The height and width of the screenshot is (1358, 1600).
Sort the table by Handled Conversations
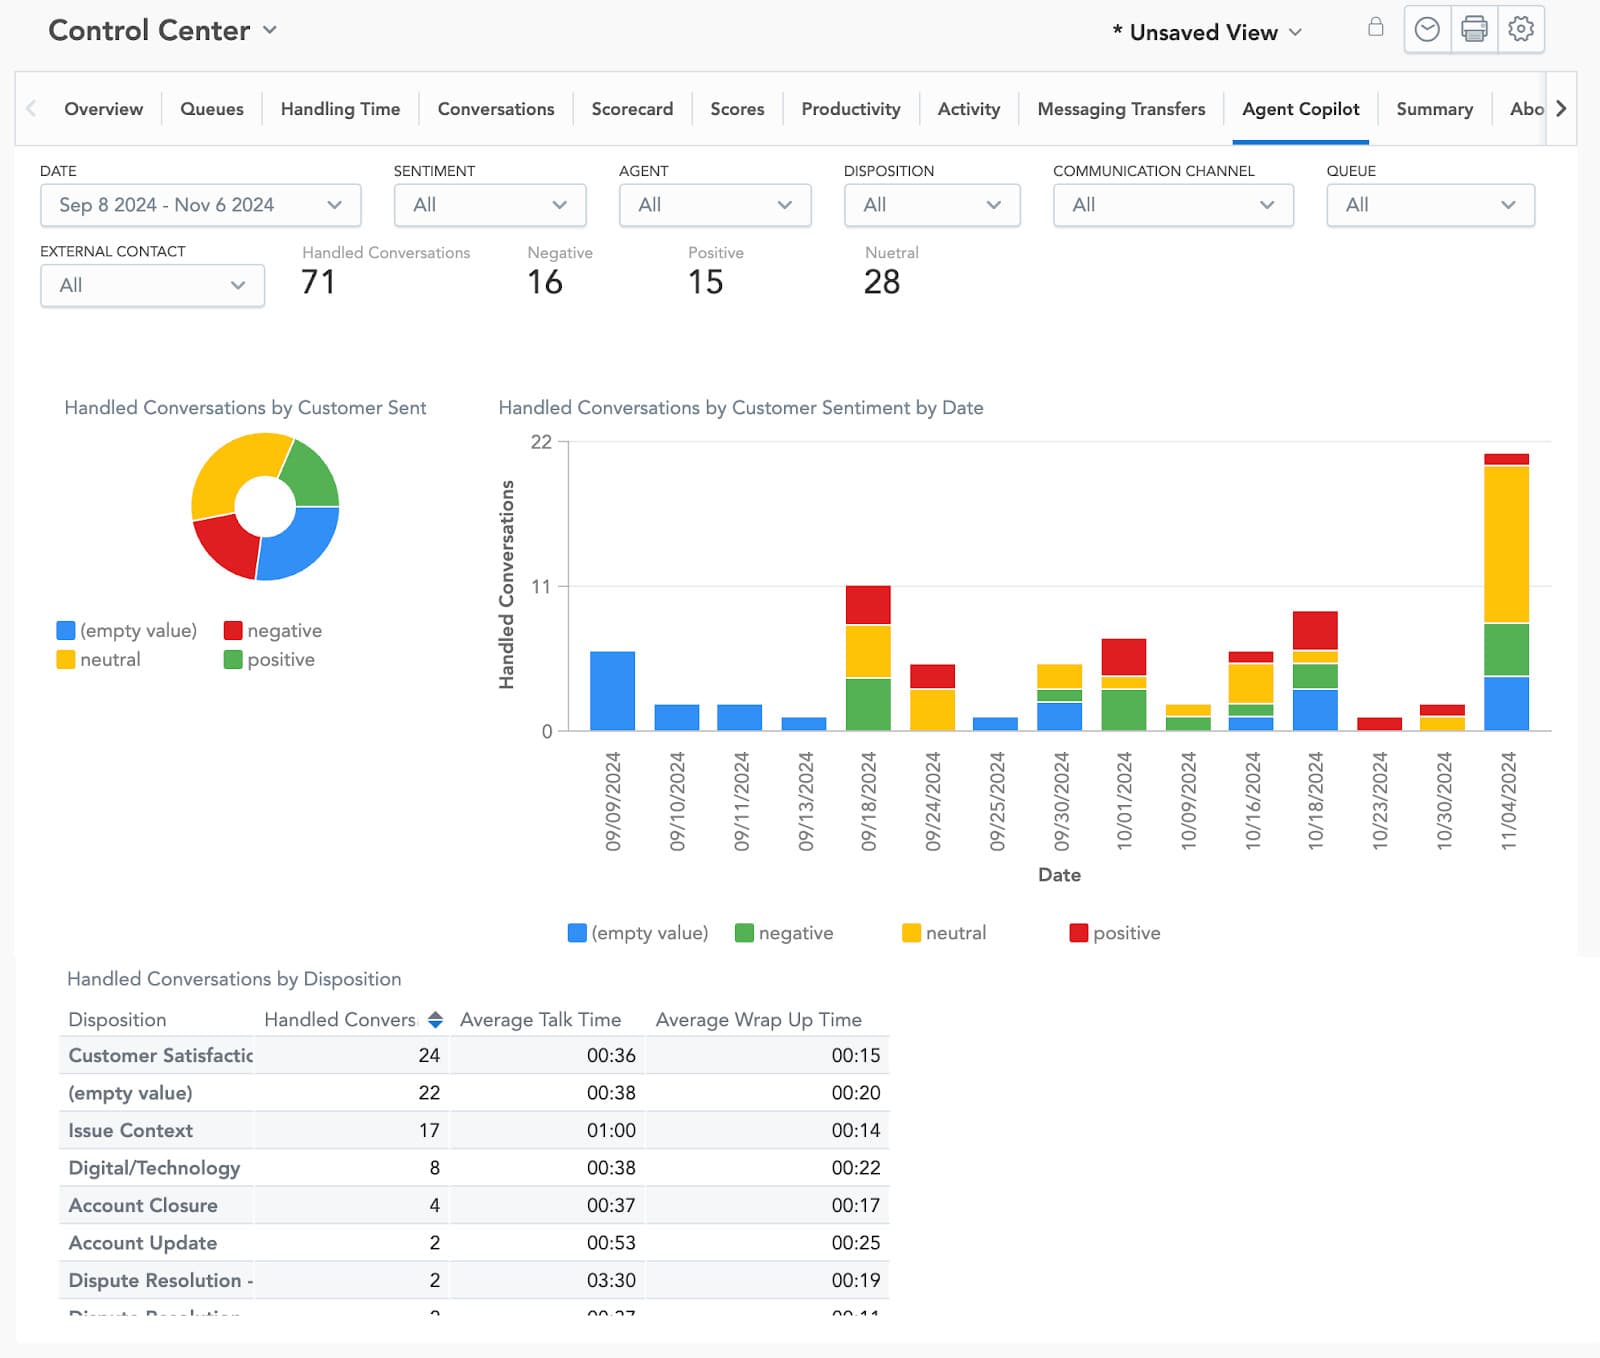[436, 1019]
